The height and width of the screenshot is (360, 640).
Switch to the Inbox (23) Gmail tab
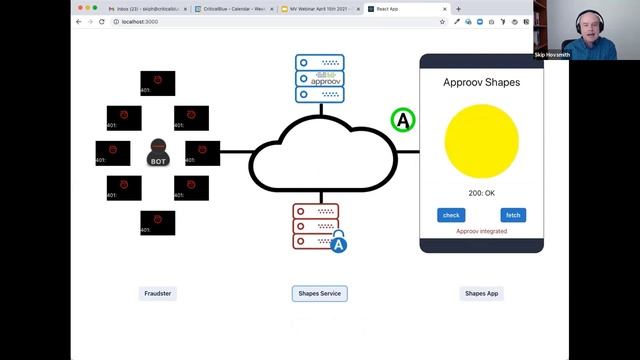(x=147, y=9)
